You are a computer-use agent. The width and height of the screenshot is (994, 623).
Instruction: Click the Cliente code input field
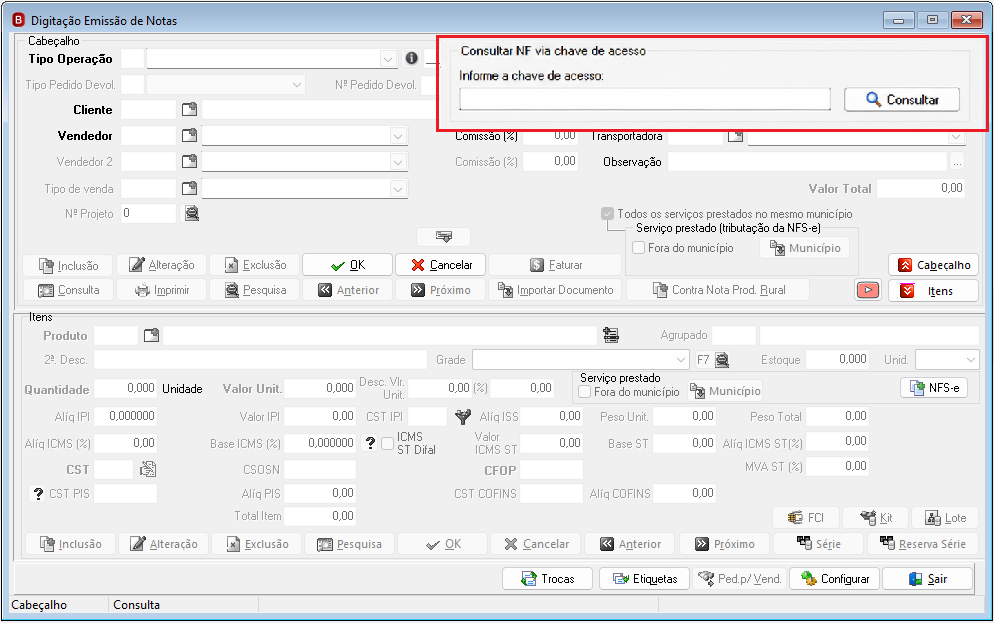pyautogui.click(x=148, y=110)
